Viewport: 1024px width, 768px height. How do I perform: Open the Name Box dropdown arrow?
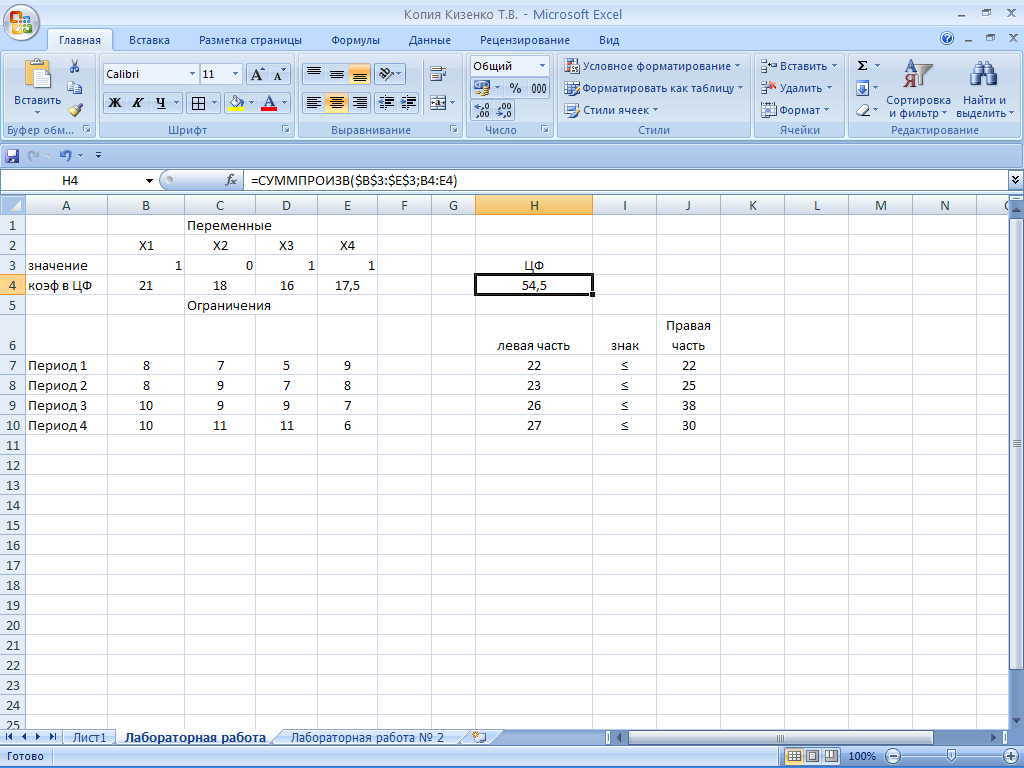pos(150,181)
